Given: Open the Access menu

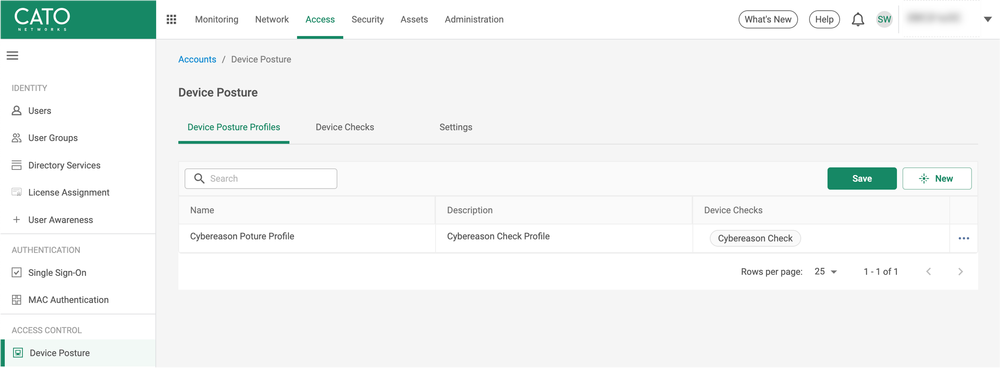Looking at the screenshot, I should coord(320,20).
